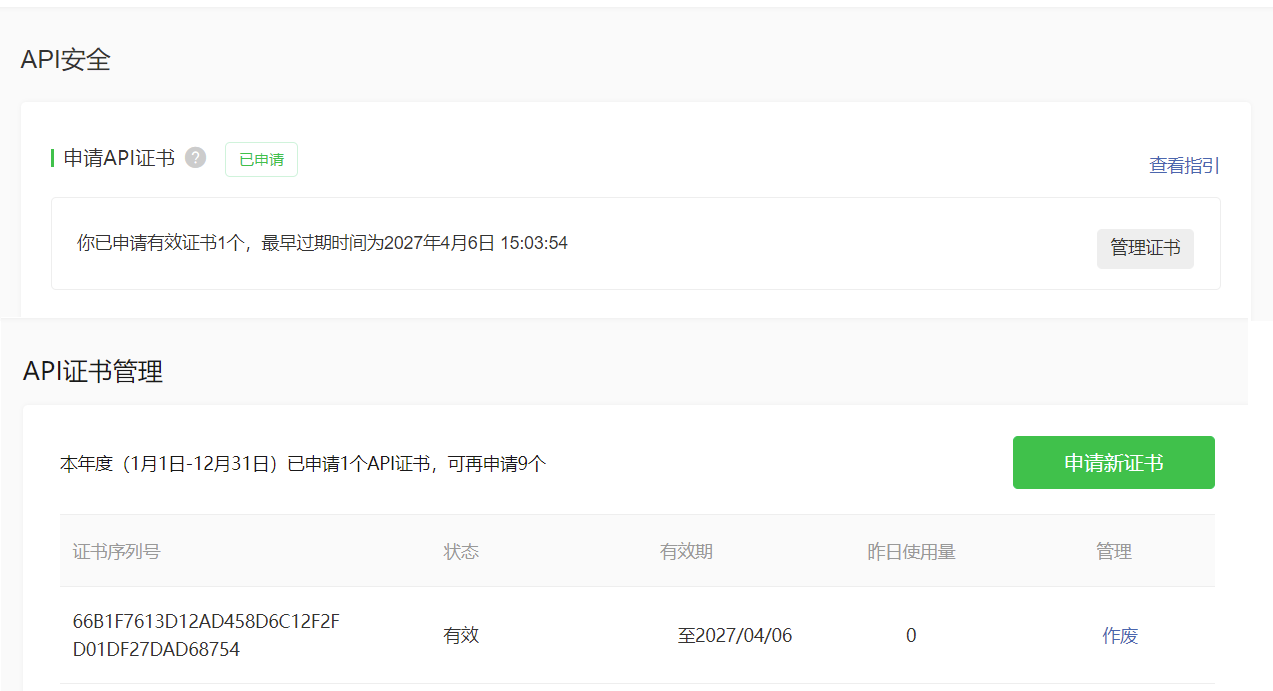
Task: Click the 证书序列号 column header
Action: (118, 550)
